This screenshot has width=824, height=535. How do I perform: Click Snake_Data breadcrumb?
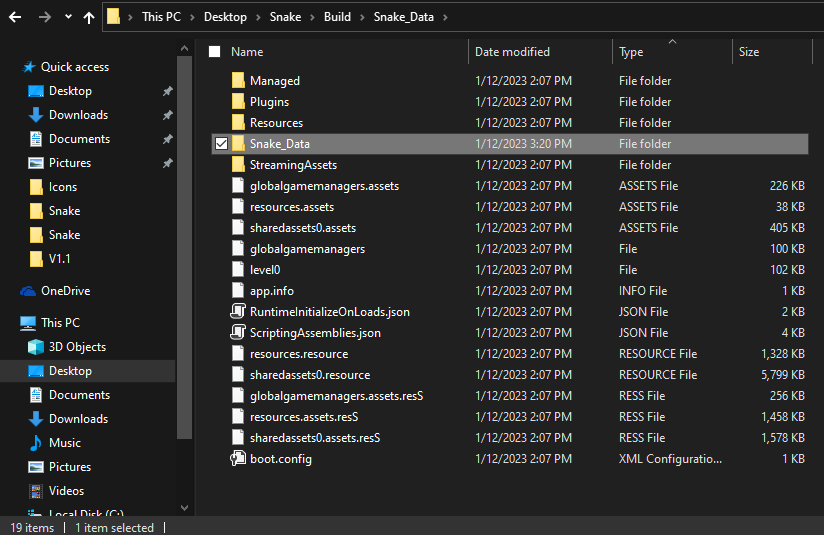click(x=404, y=17)
